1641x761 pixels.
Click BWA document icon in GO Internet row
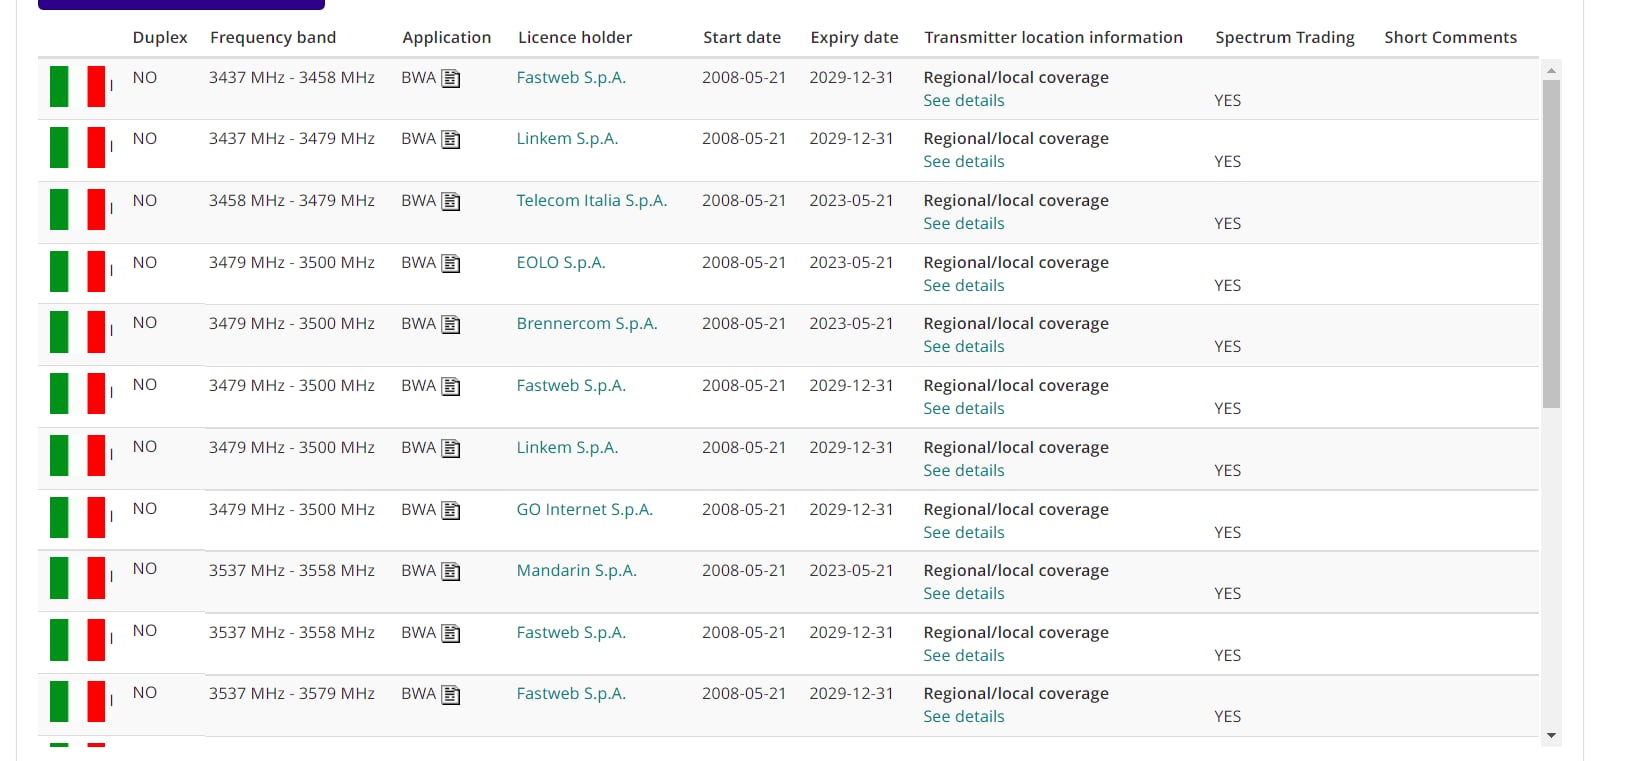(x=451, y=511)
